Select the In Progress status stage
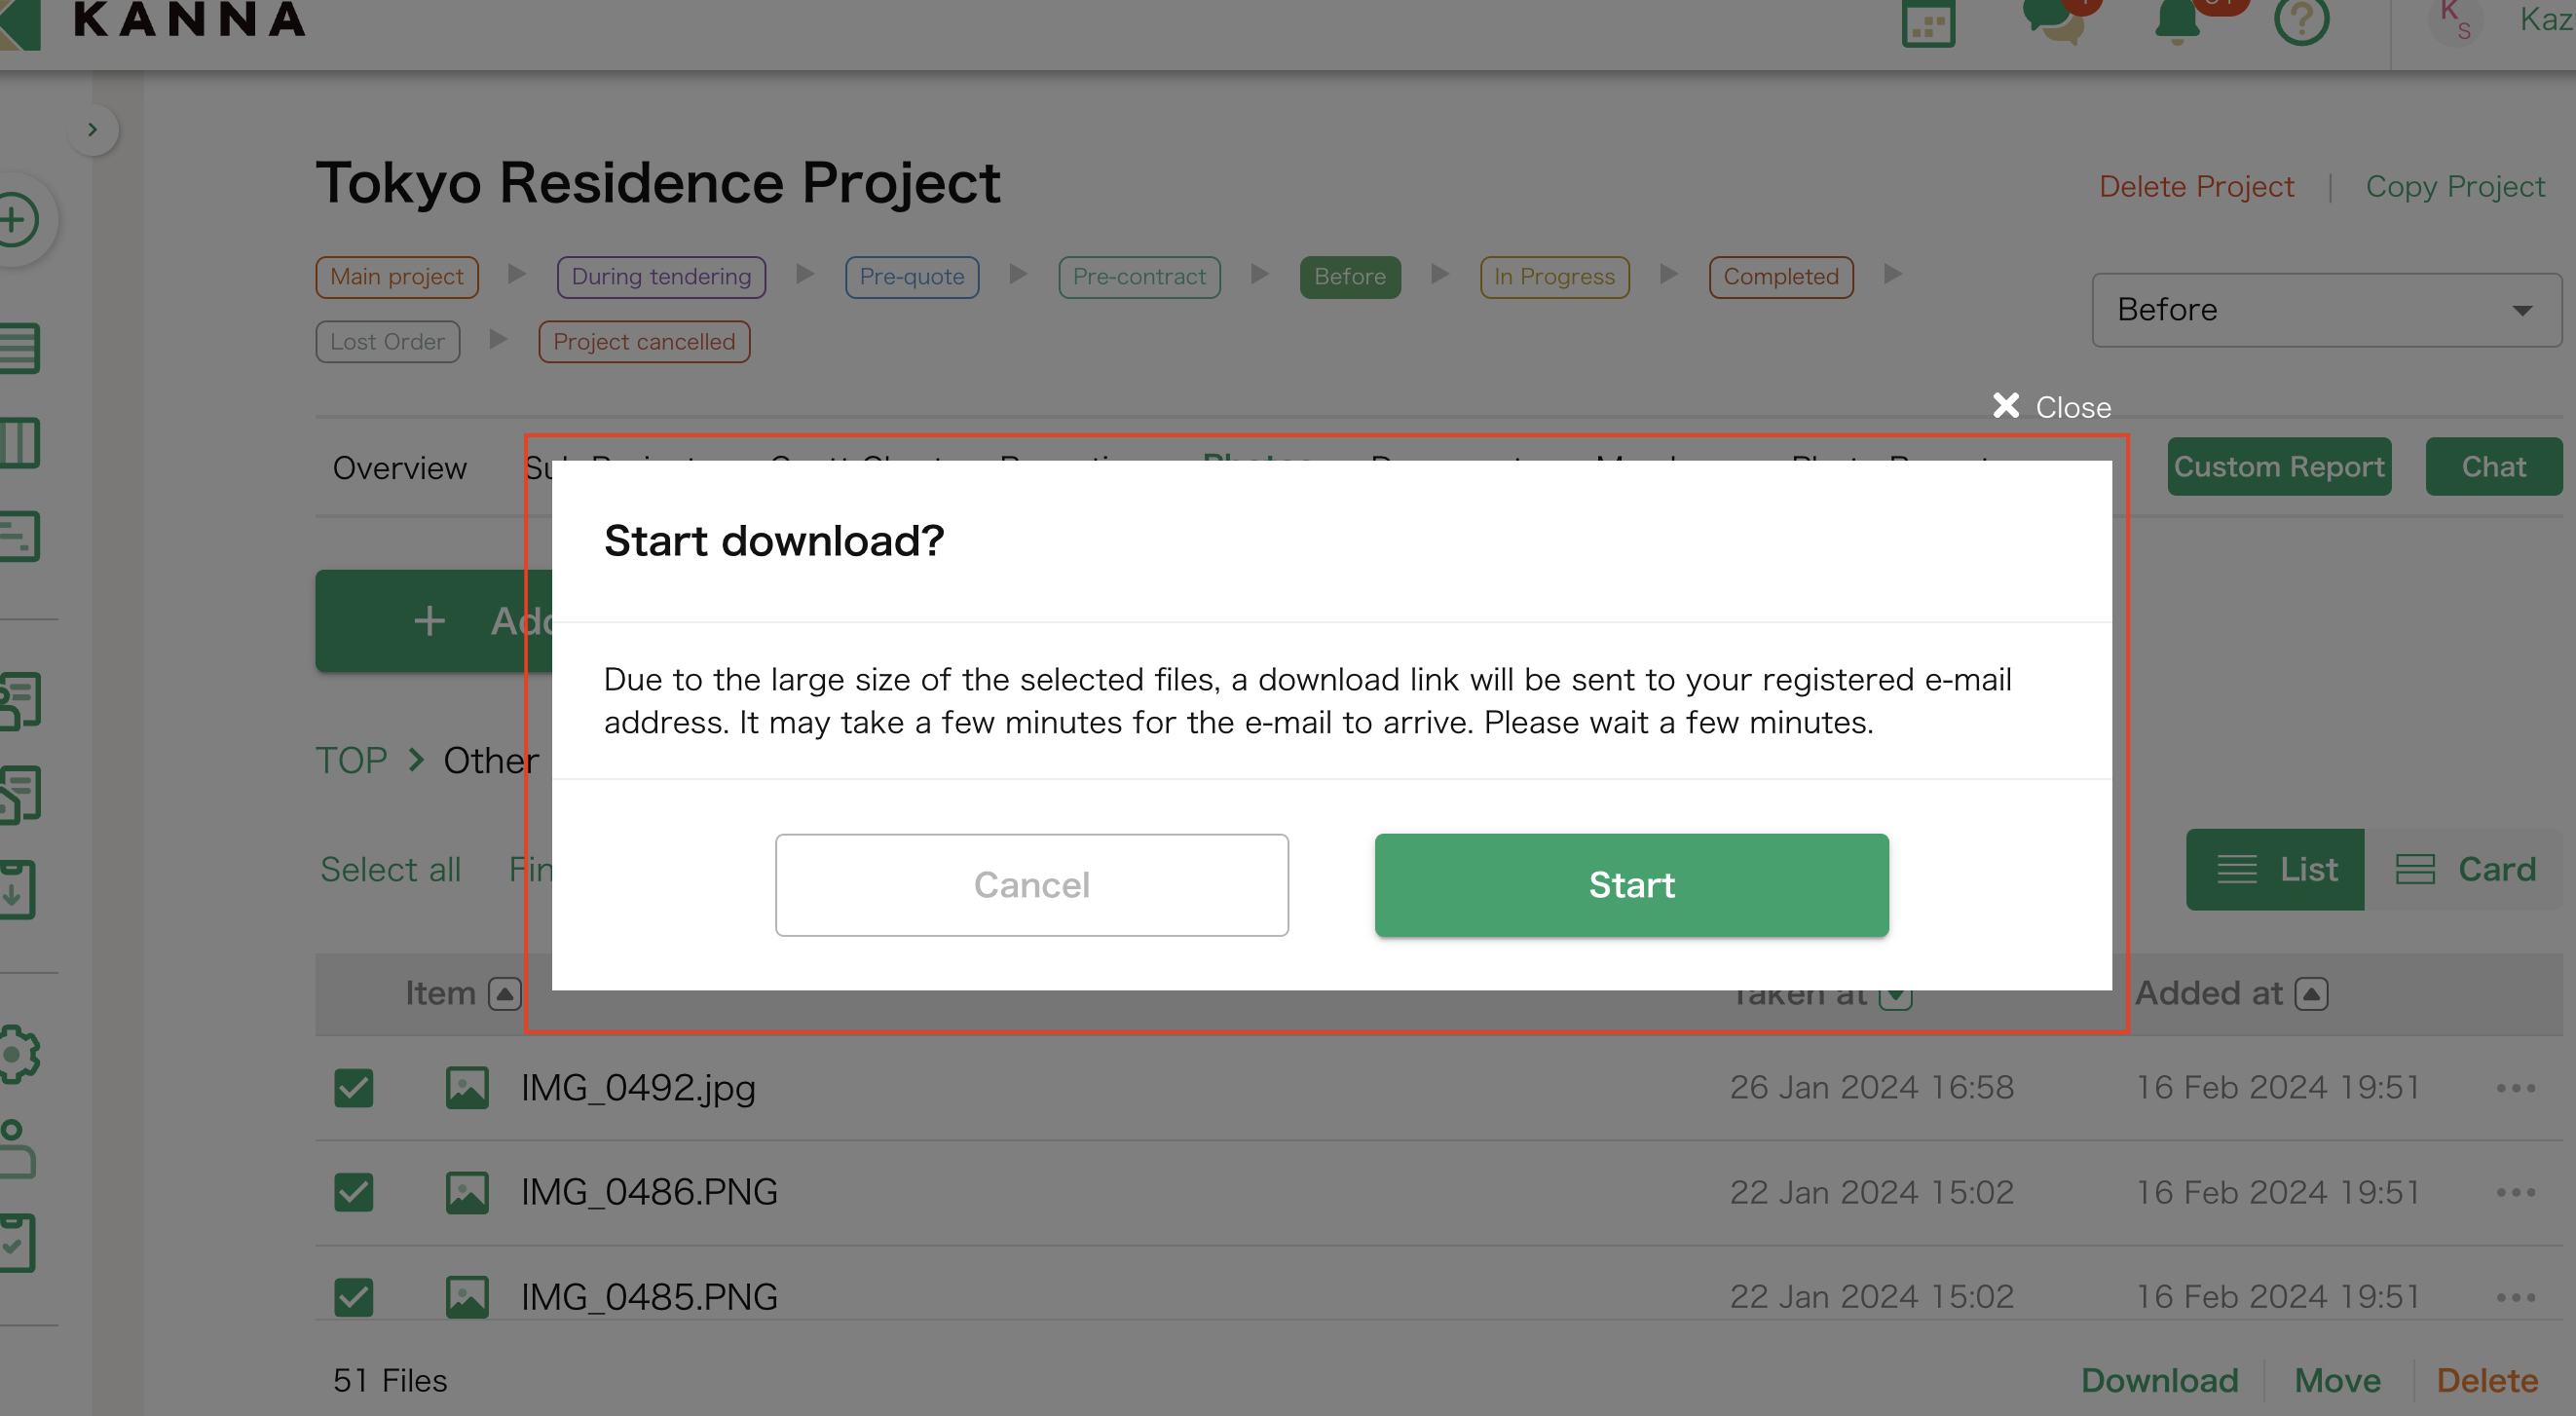 (1553, 276)
